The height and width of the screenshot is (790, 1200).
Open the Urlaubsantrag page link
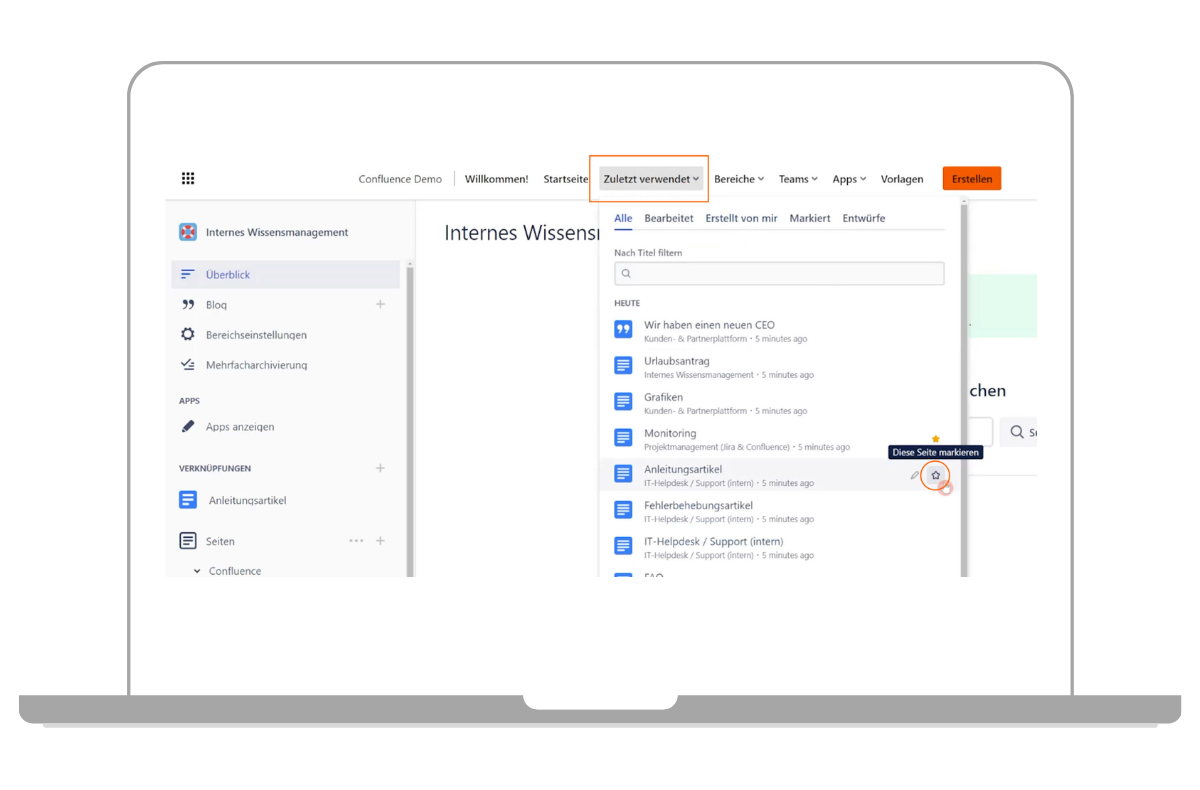[677, 361]
